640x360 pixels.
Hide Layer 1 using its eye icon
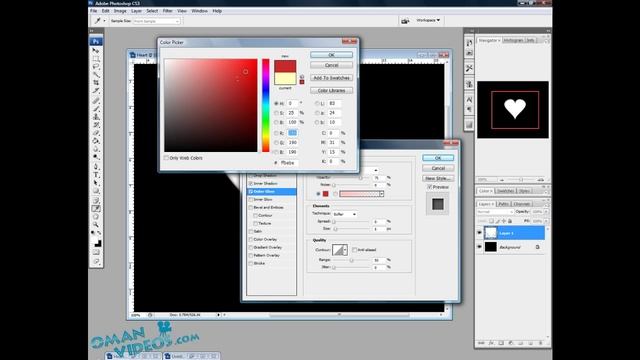click(x=480, y=233)
